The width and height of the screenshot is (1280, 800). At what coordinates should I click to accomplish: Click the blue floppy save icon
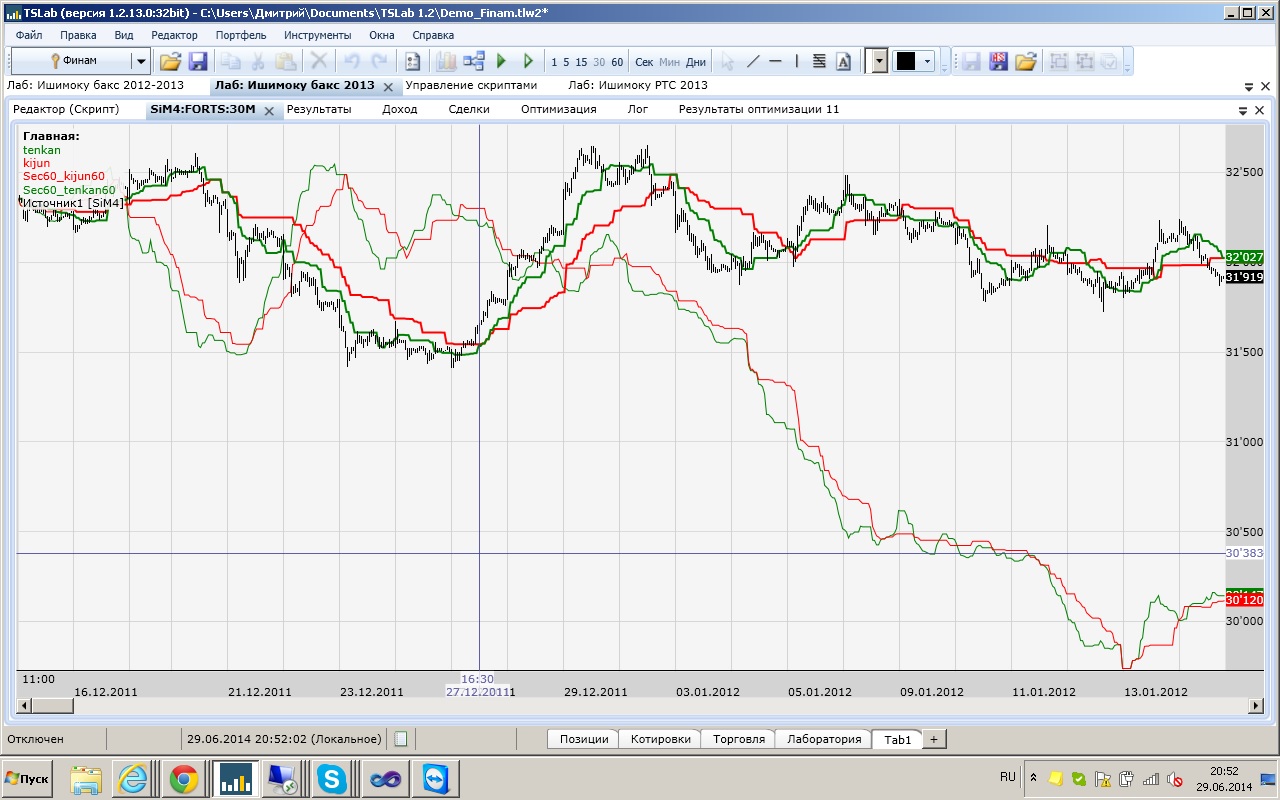(x=197, y=61)
